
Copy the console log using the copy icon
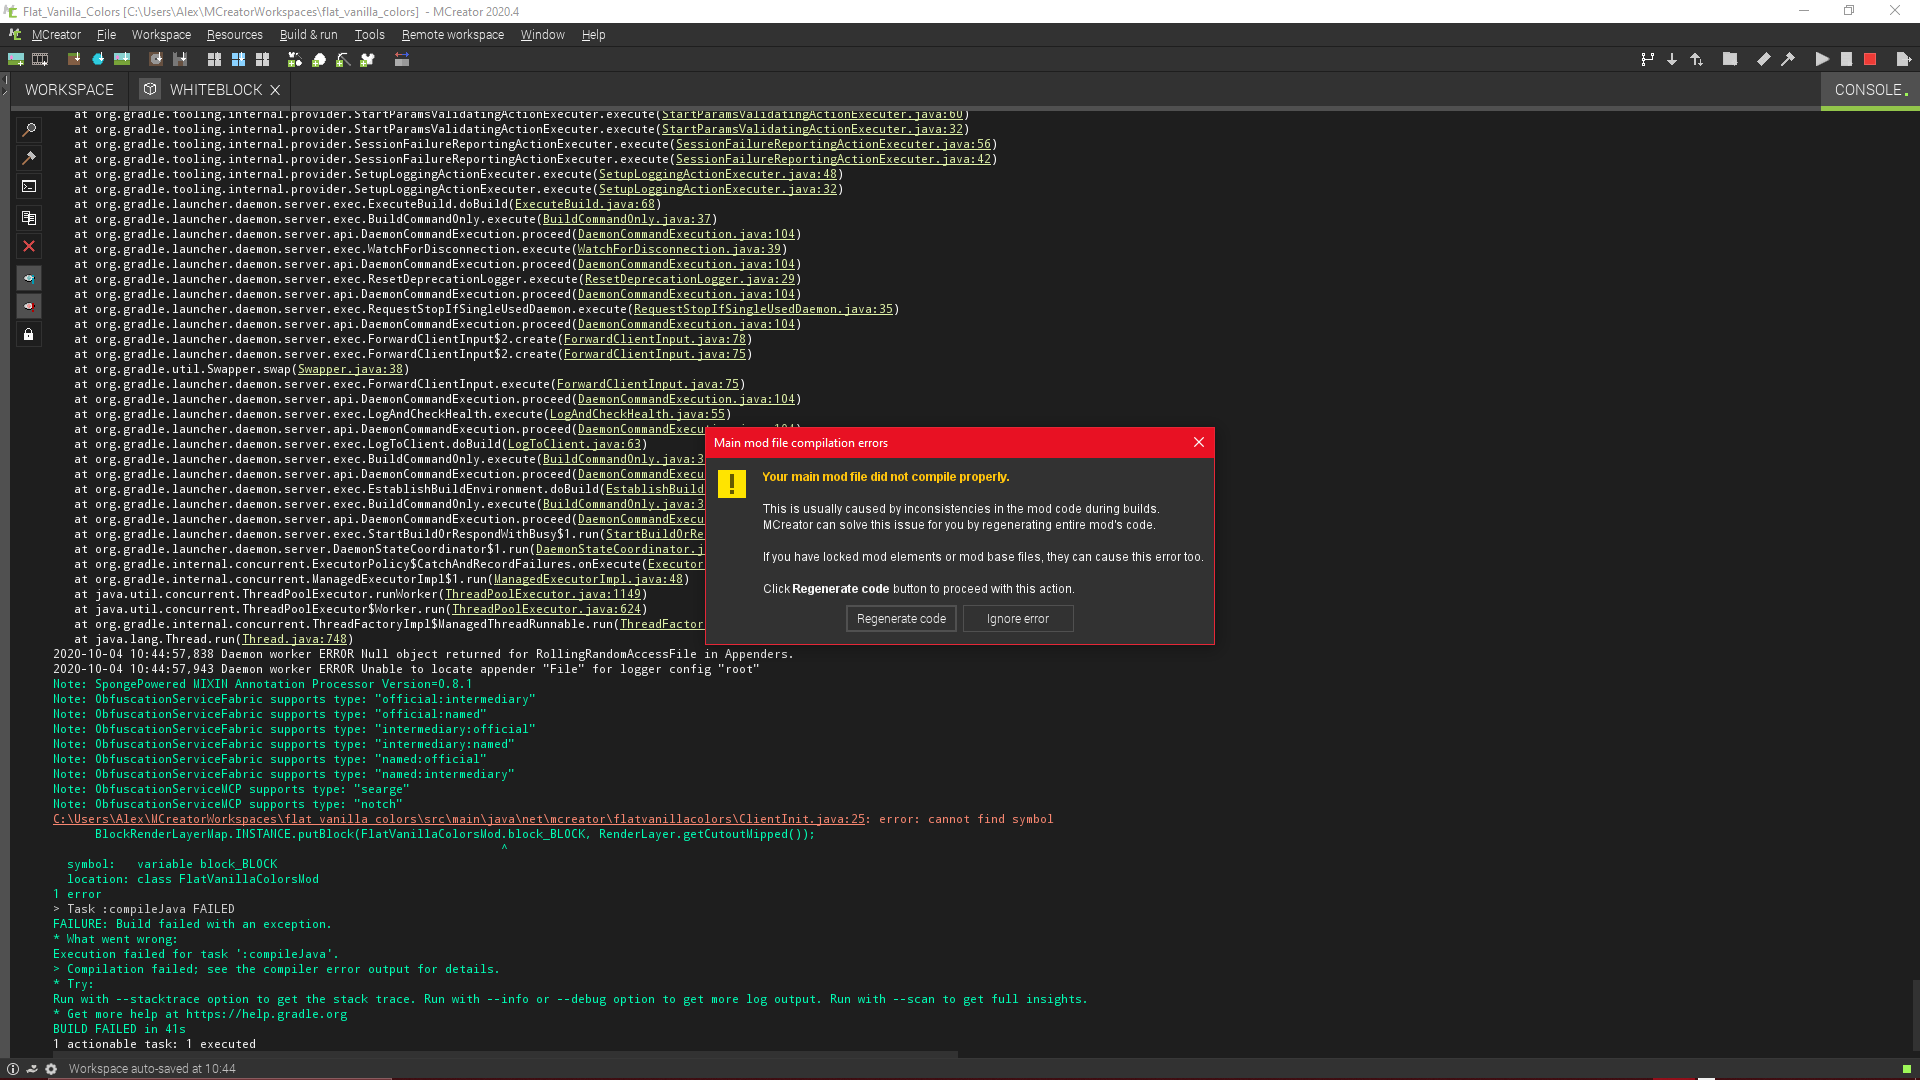[x=29, y=218]
